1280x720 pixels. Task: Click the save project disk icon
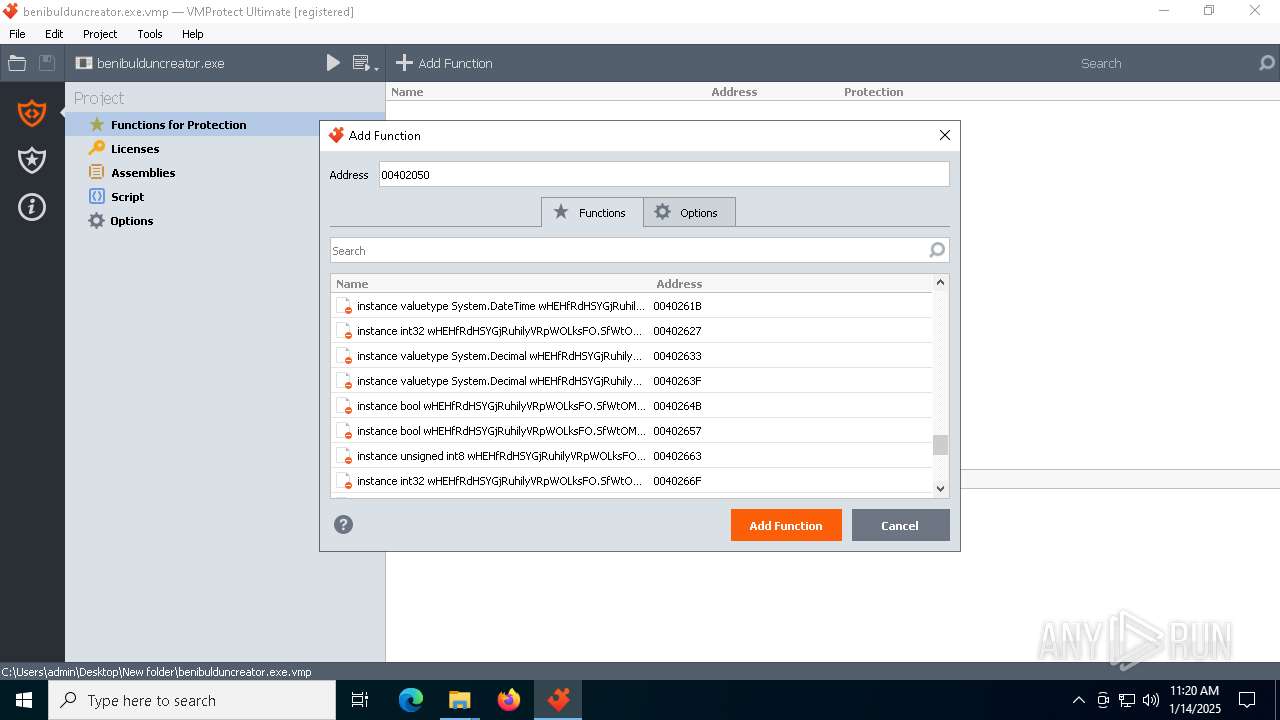point(47,63)
